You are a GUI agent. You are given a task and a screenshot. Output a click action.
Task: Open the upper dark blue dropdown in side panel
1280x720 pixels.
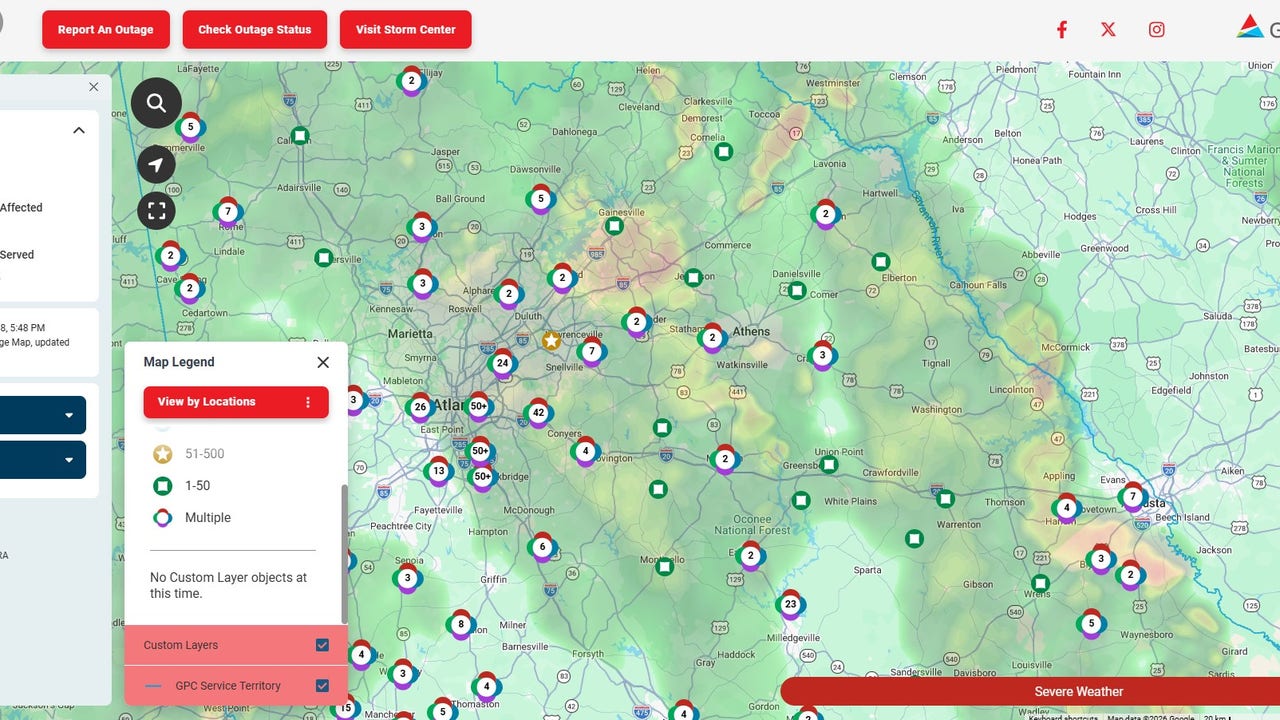pos(43,415)
